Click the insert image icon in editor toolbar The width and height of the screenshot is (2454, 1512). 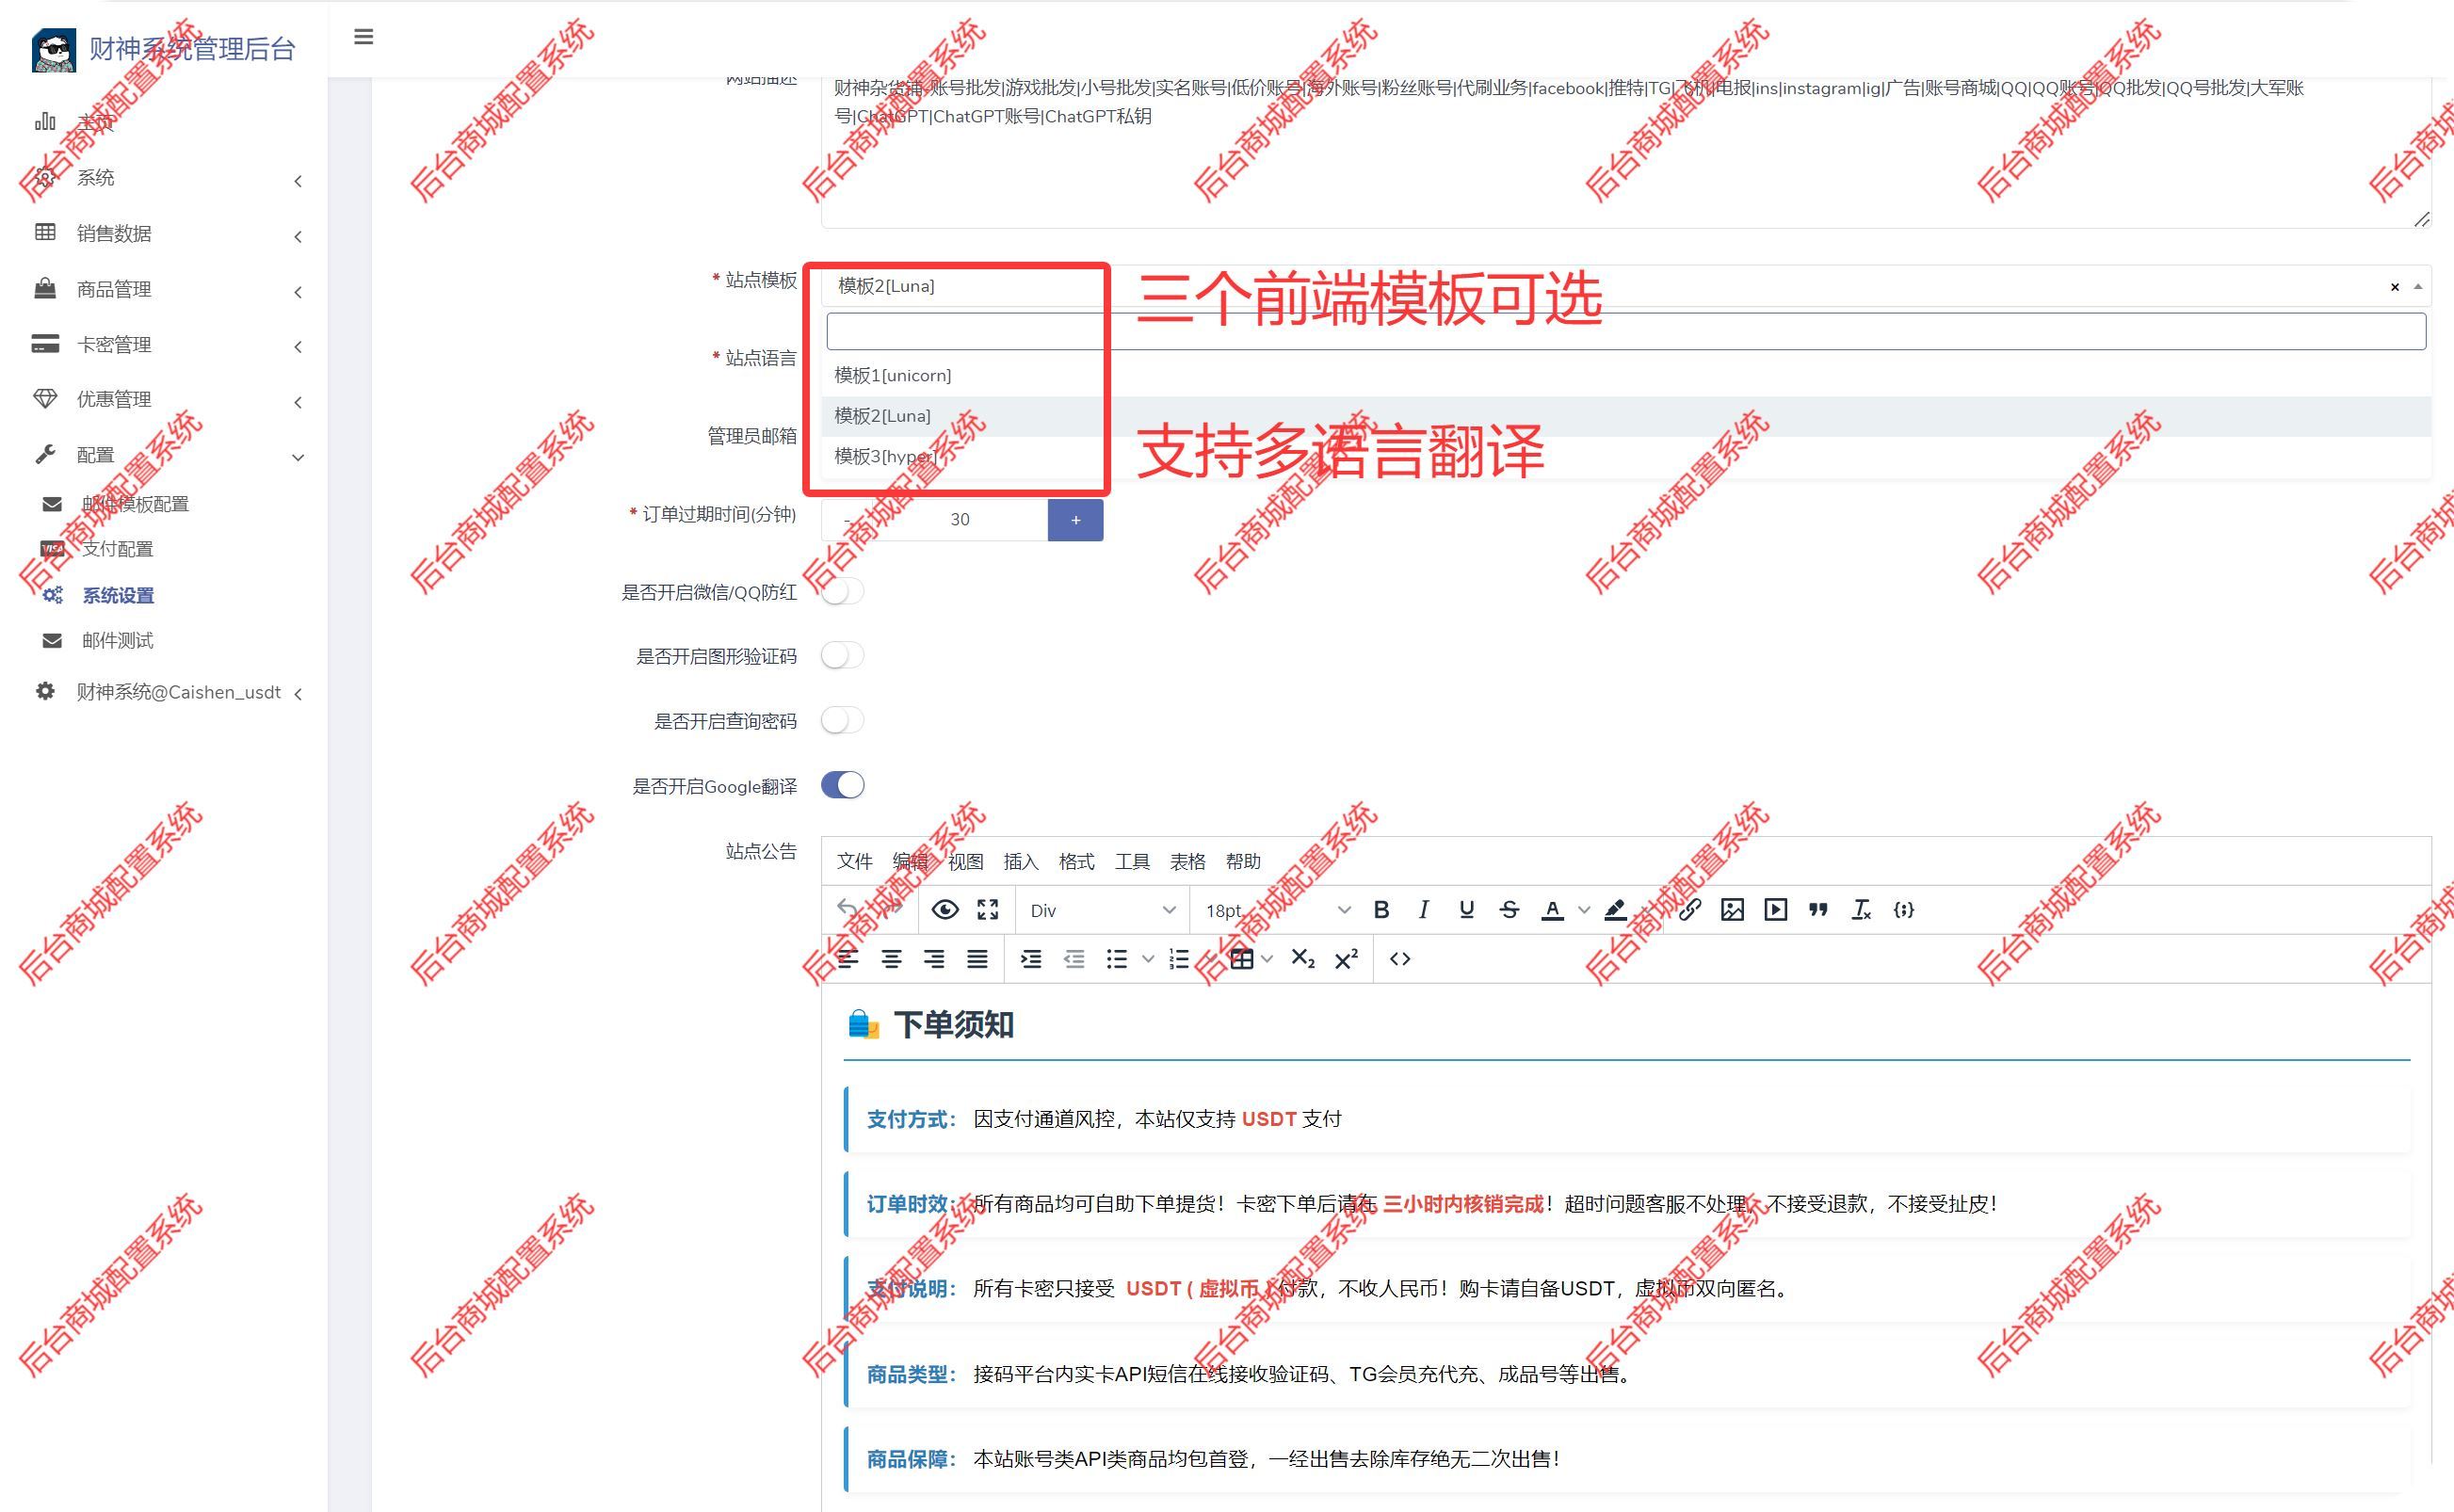1733,909
